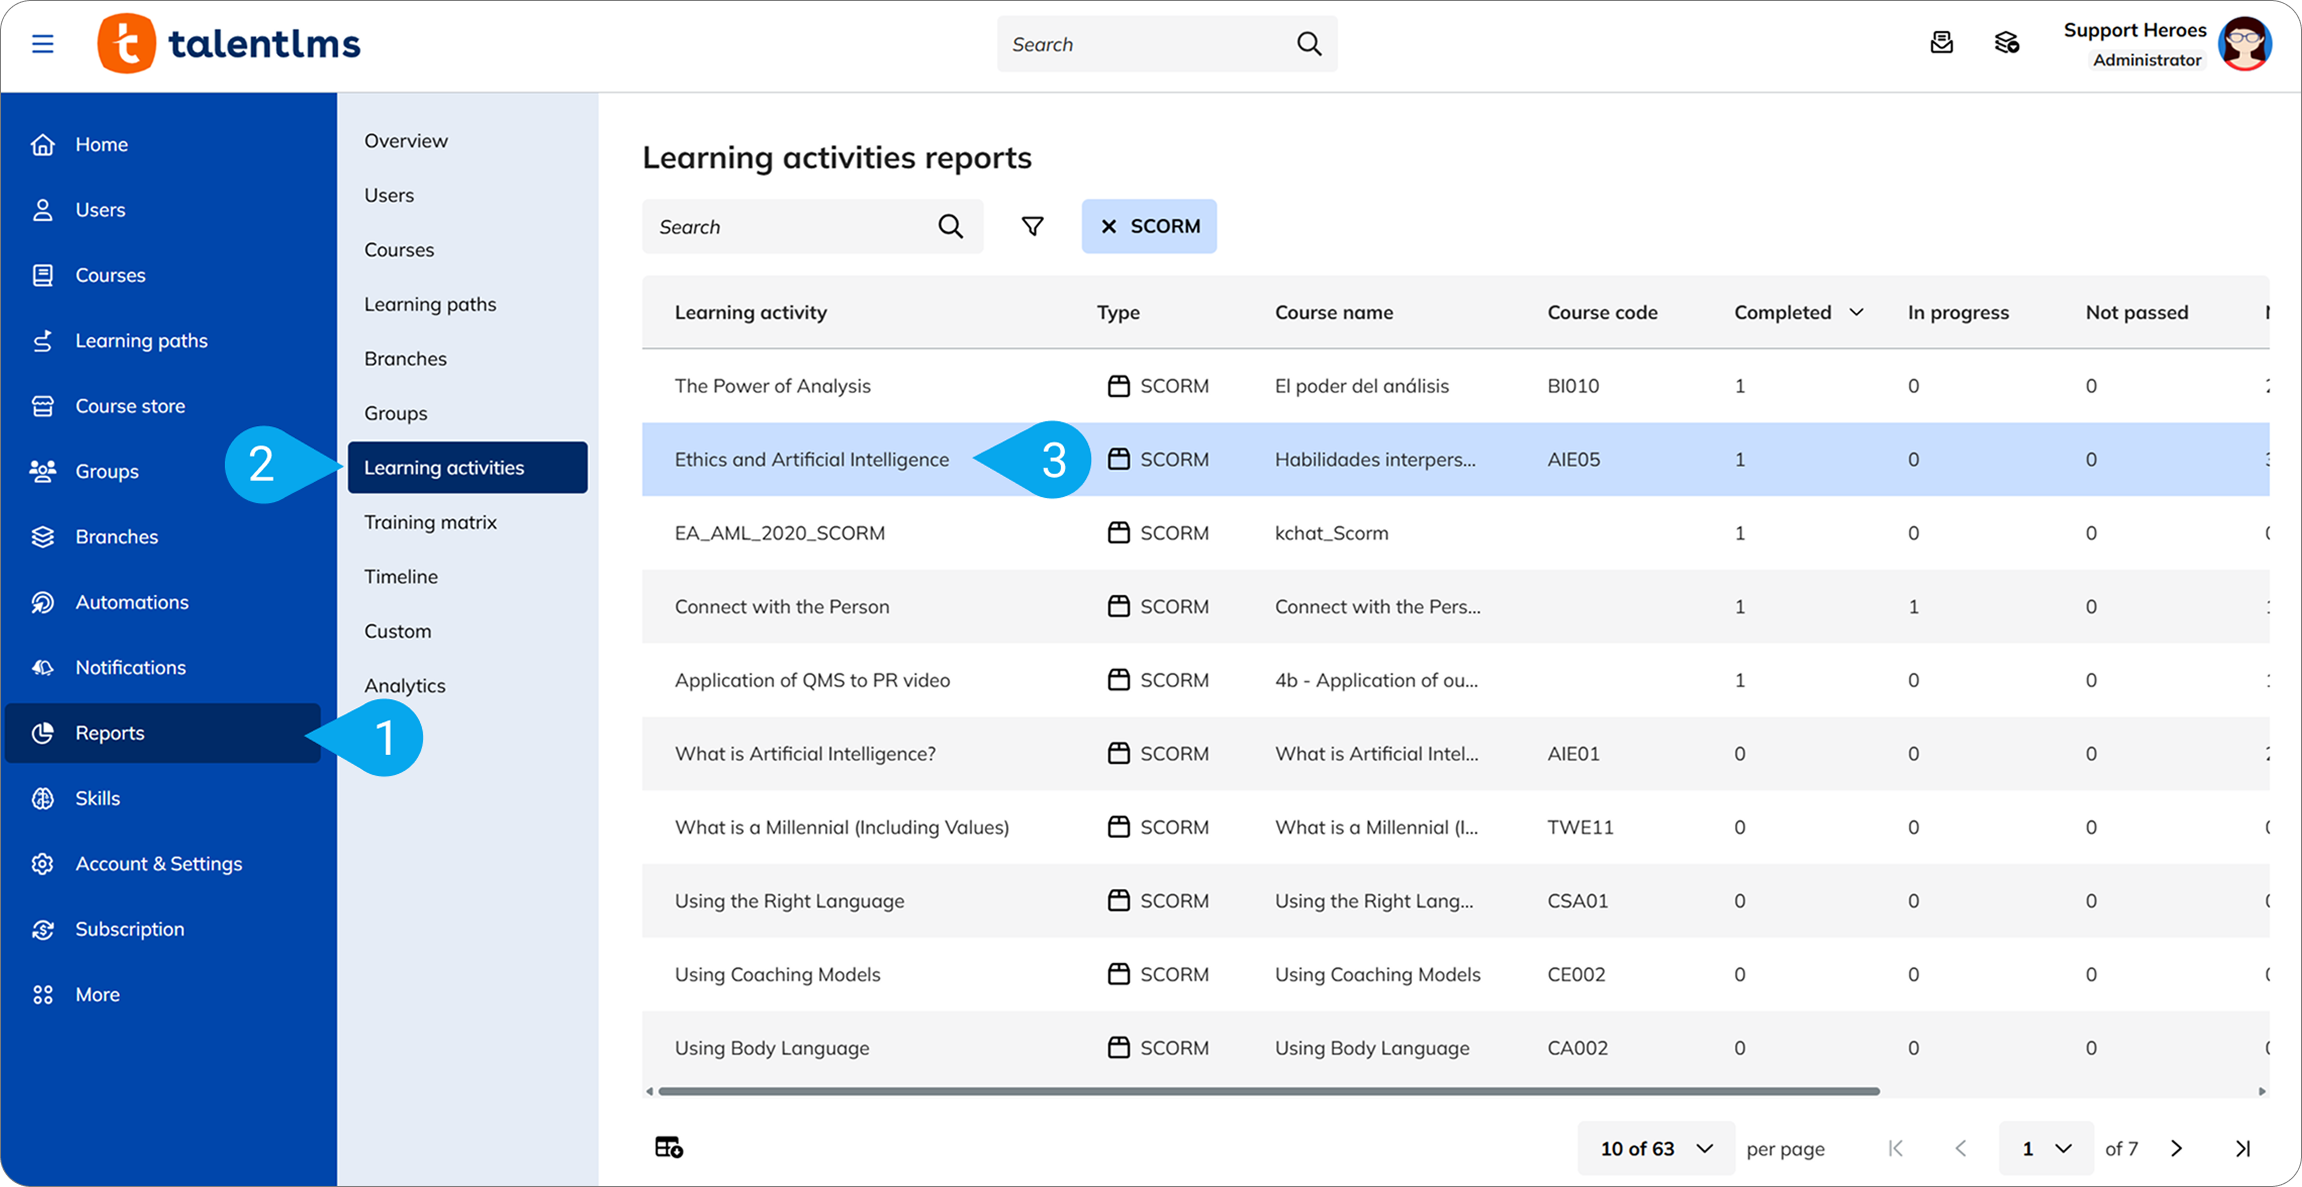2302x1187 pixels.
Task: Open the messages inbox icon in header
Action: click(x=1941, y=43)
